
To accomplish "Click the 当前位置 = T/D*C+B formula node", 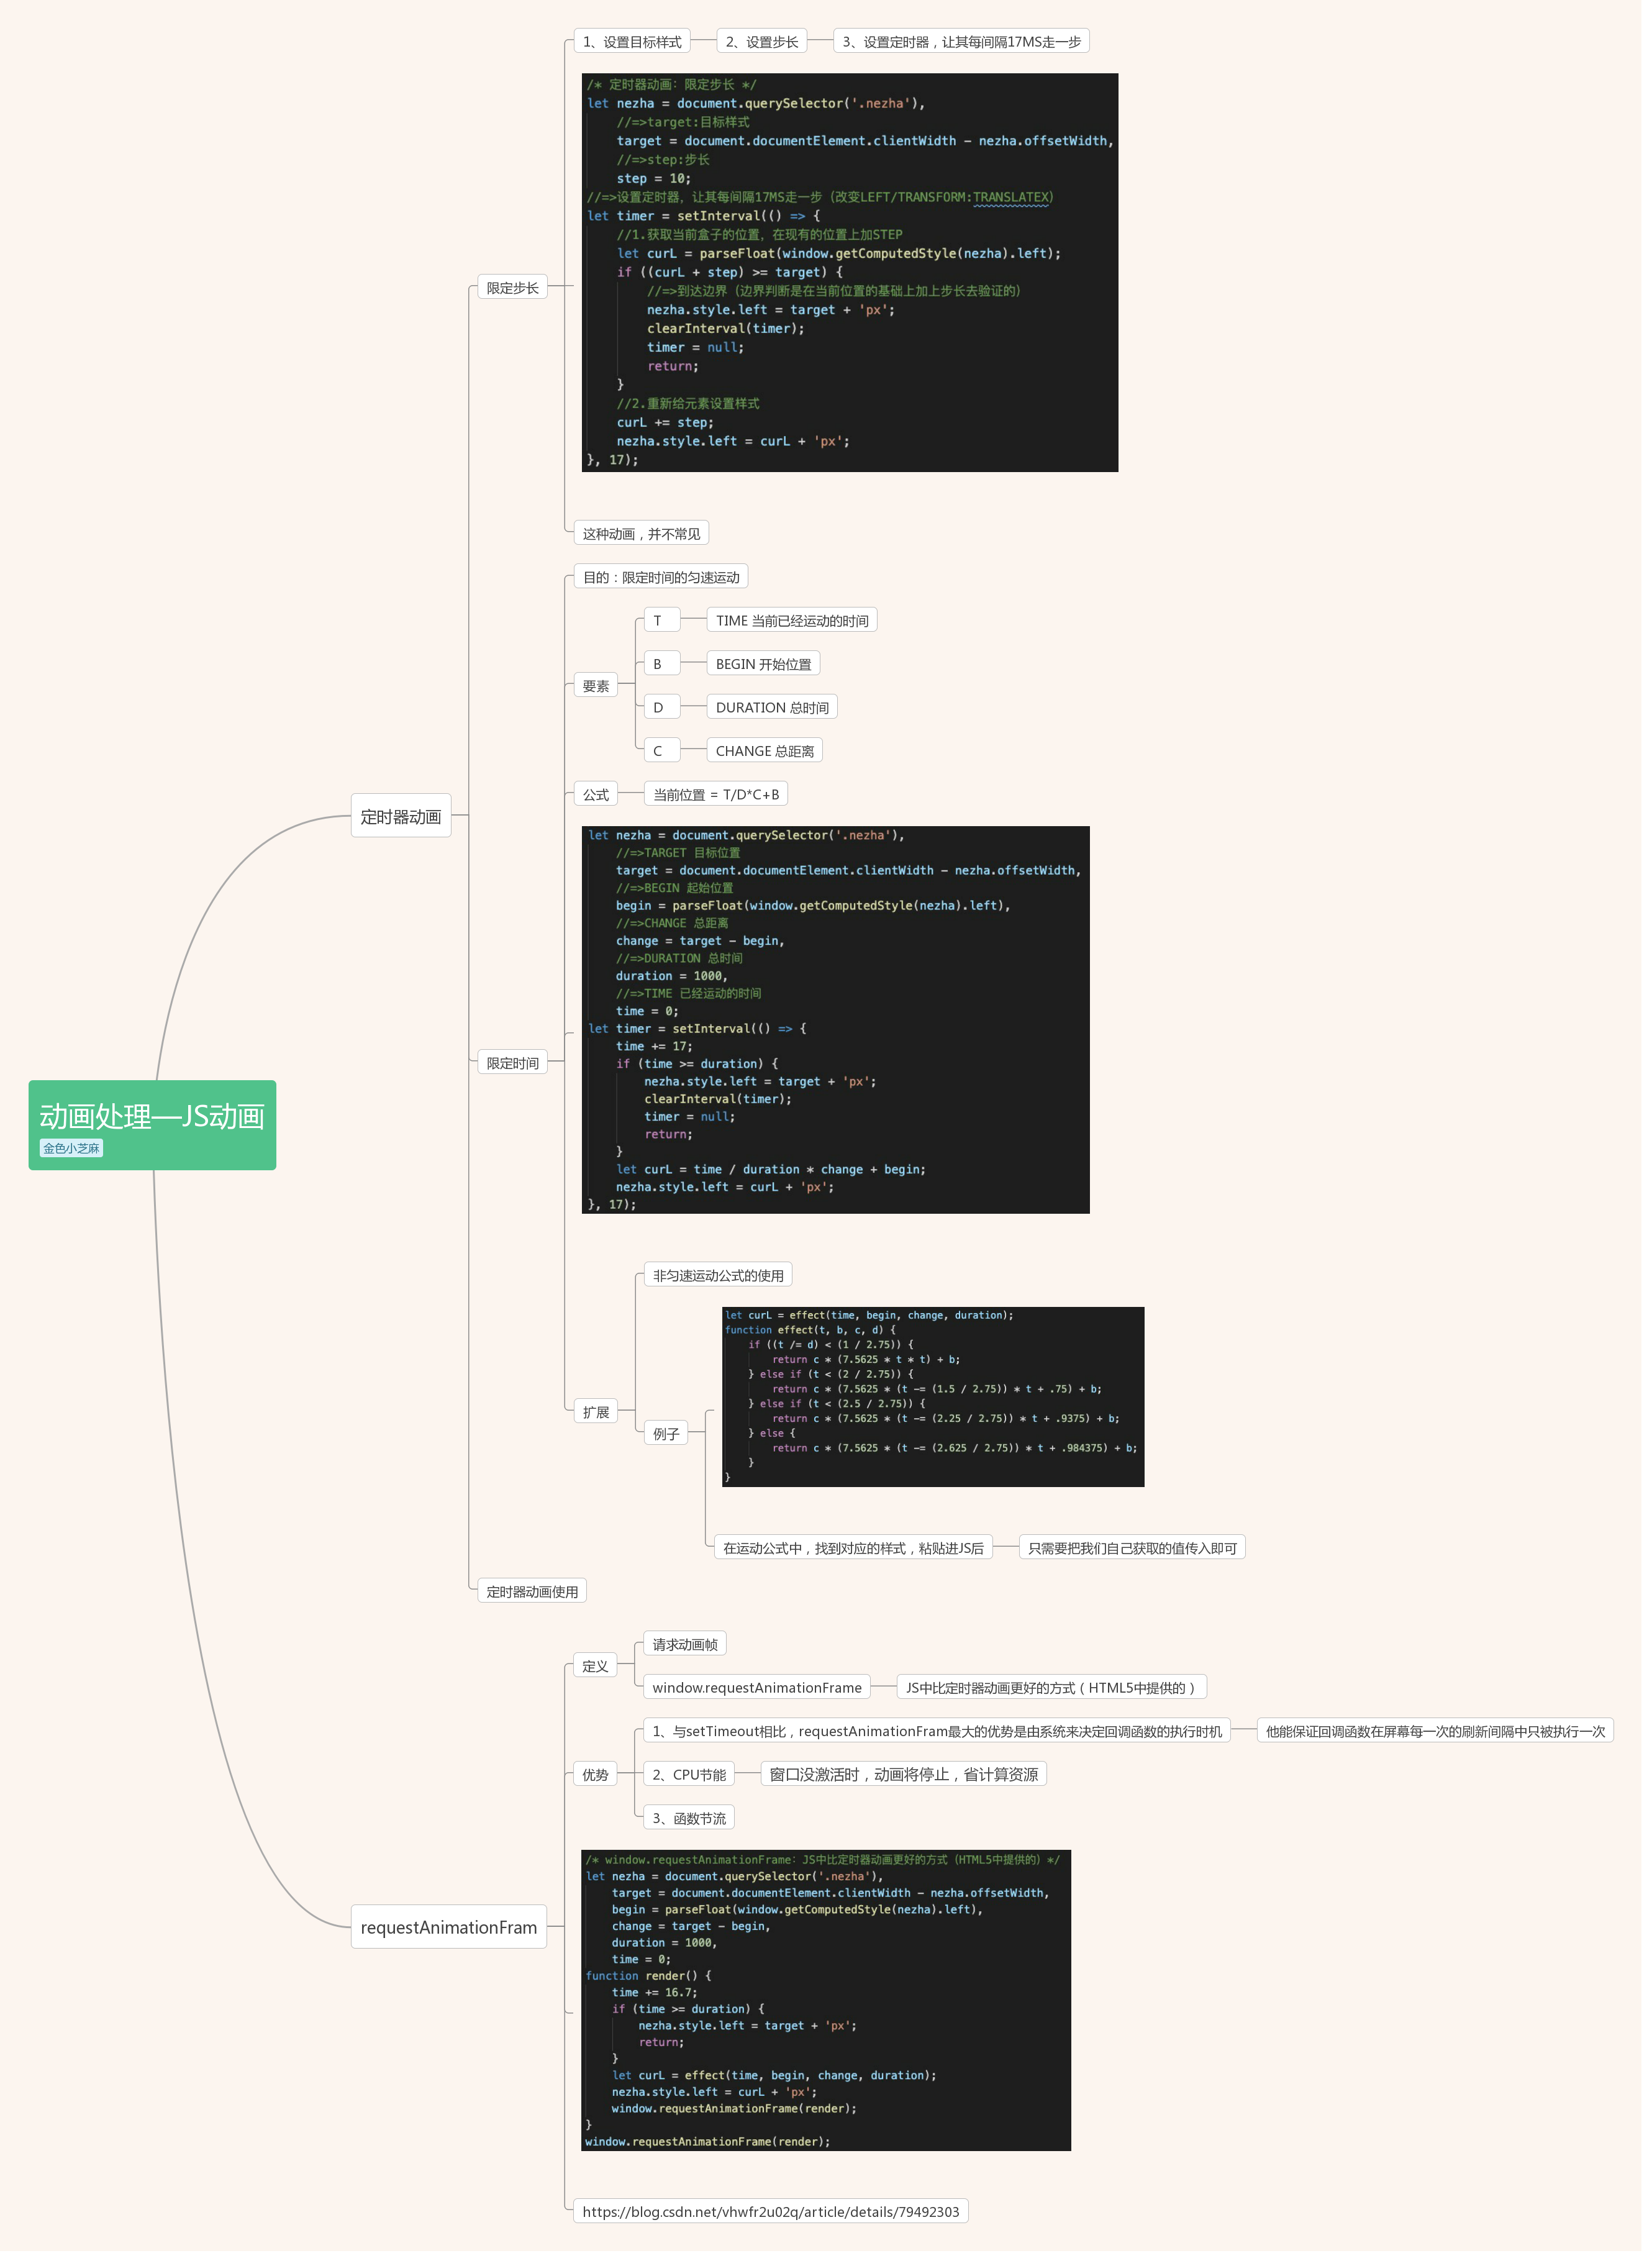I will pos(715,795).
